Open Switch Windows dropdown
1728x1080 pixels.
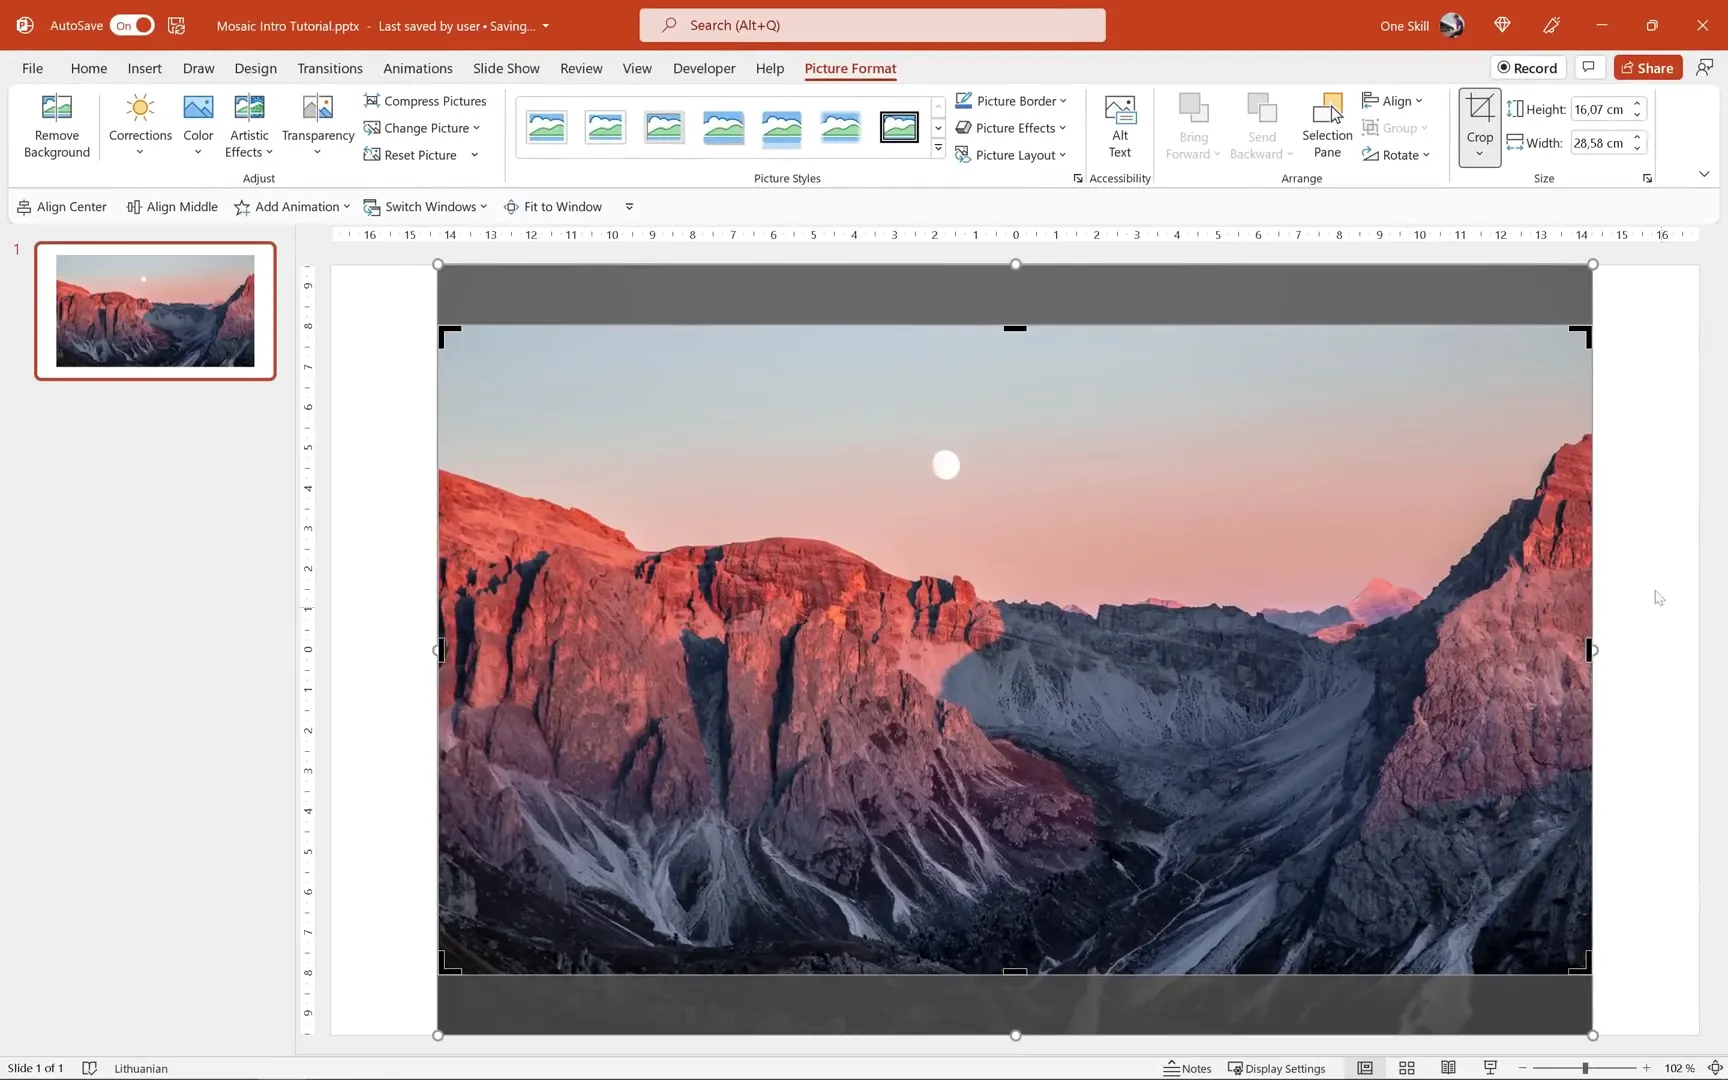(x=425, y=207)
